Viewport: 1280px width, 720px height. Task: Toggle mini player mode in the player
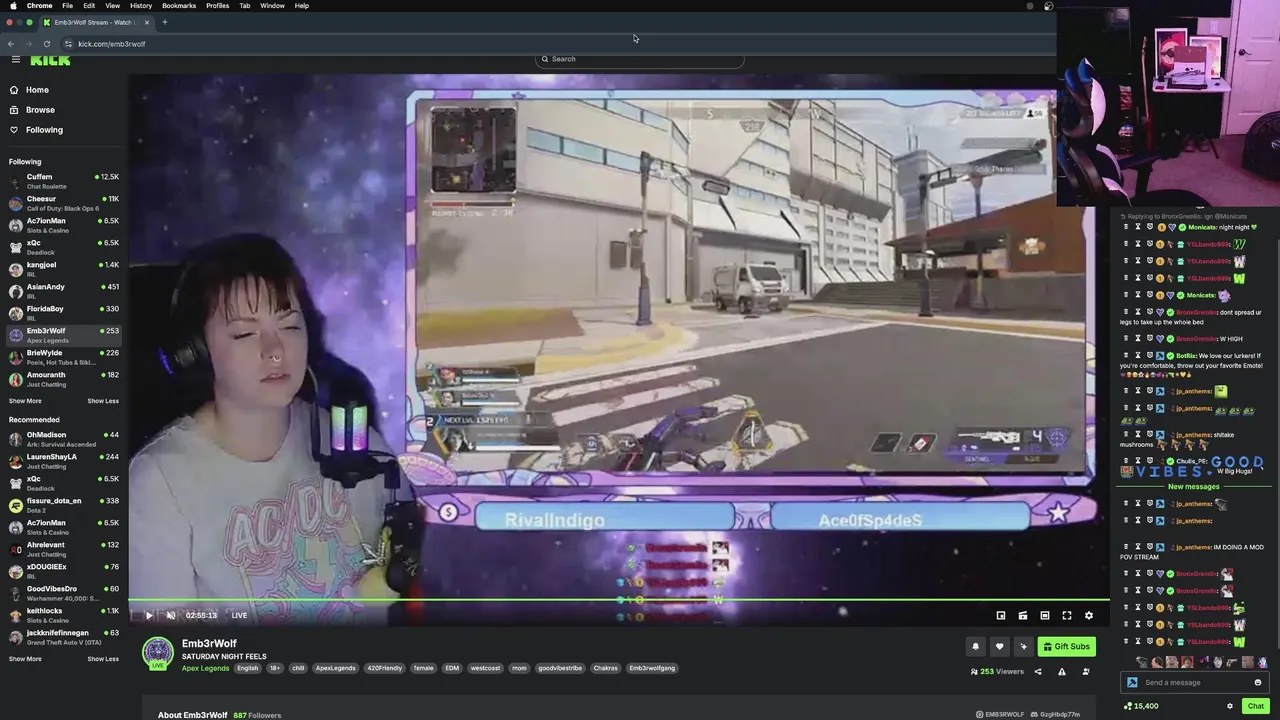[1023, 615]
